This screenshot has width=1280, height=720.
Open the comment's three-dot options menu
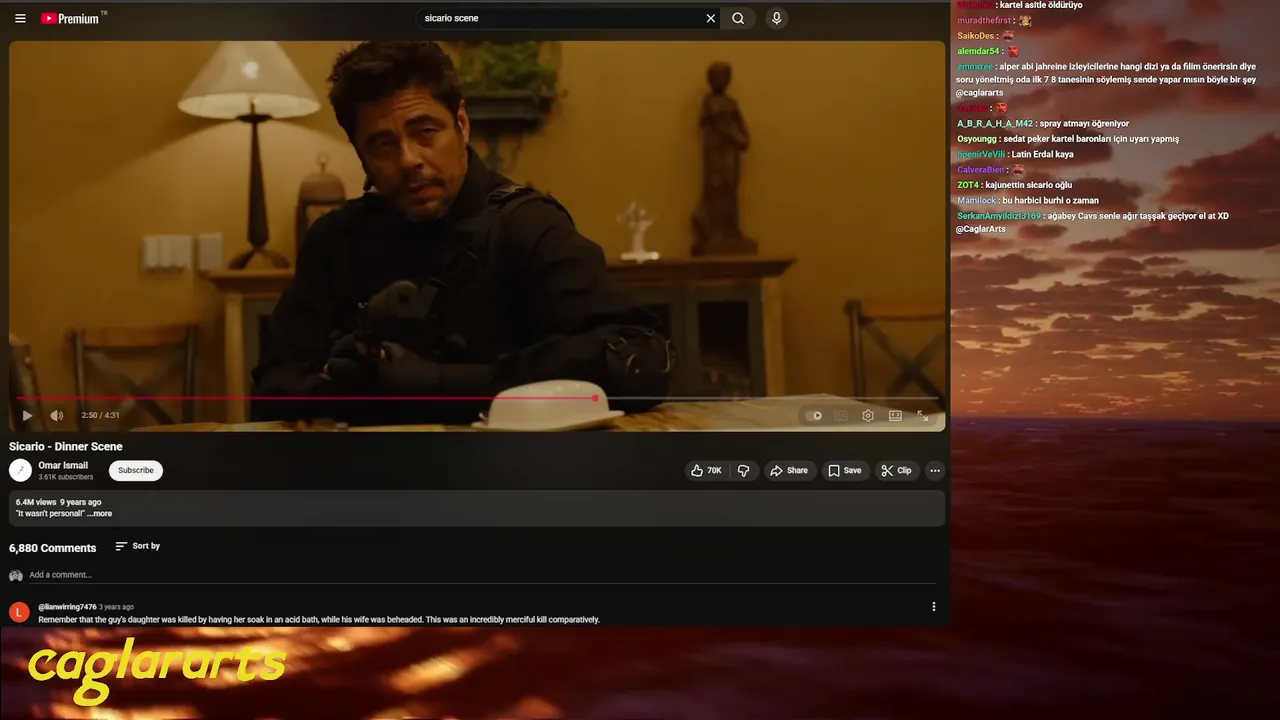[x=934, y=607]
